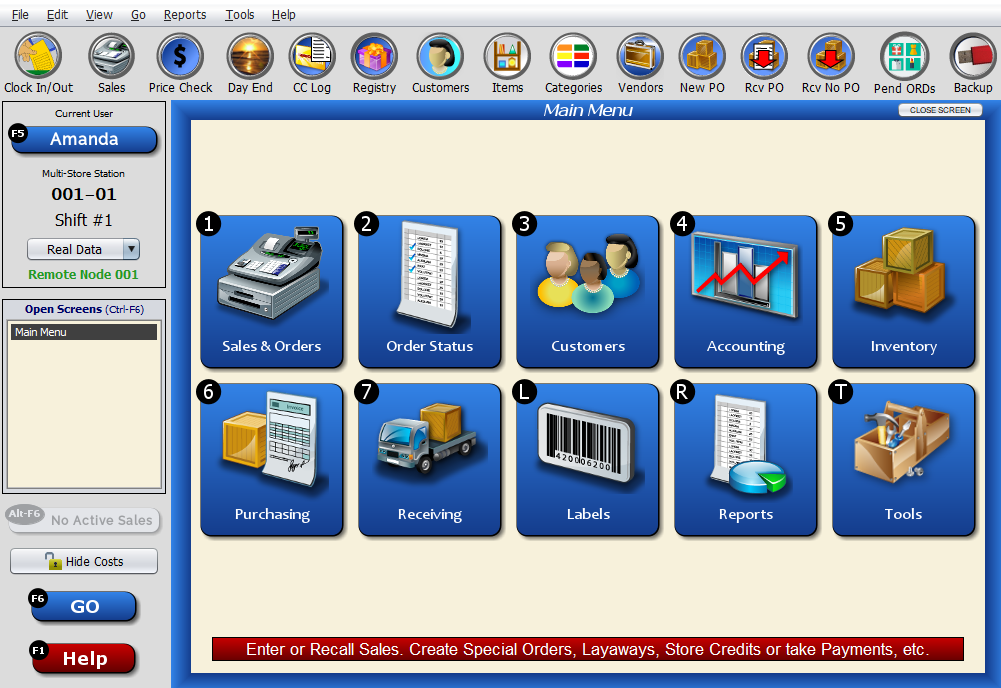Open the Reports menu in menu bar
Screen dimensions: 1001x688
[184, 14]
